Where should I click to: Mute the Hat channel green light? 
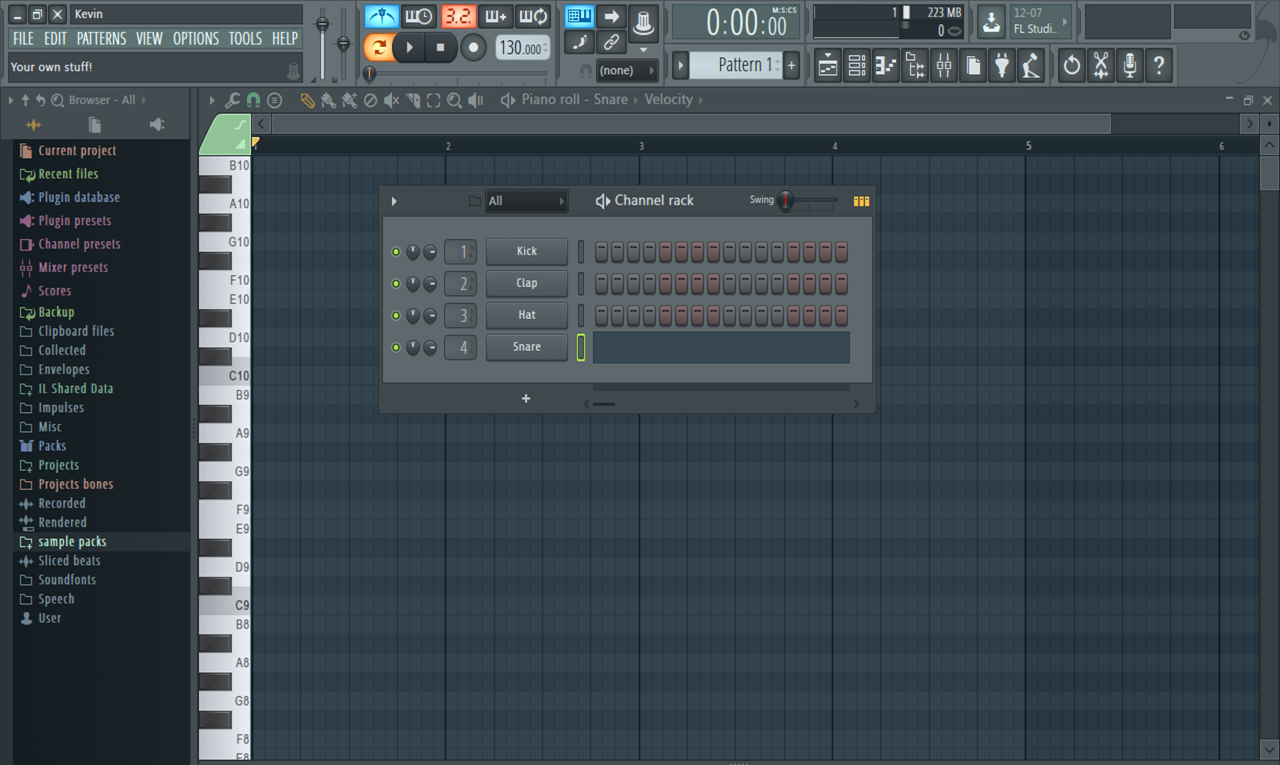click(396, 316)
